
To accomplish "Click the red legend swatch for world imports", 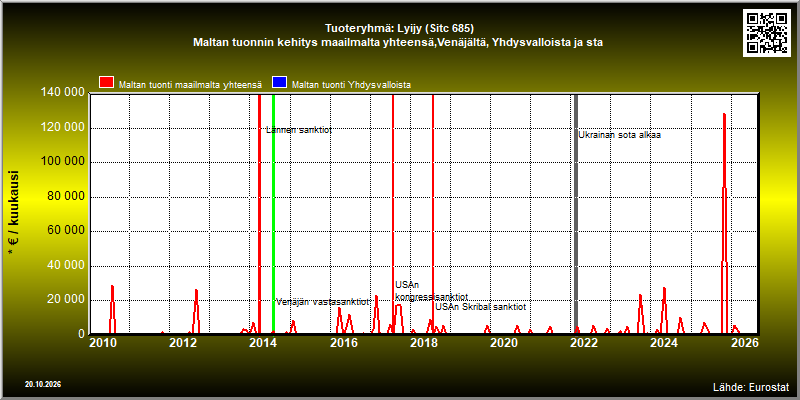I will click(x=107, y=83).
